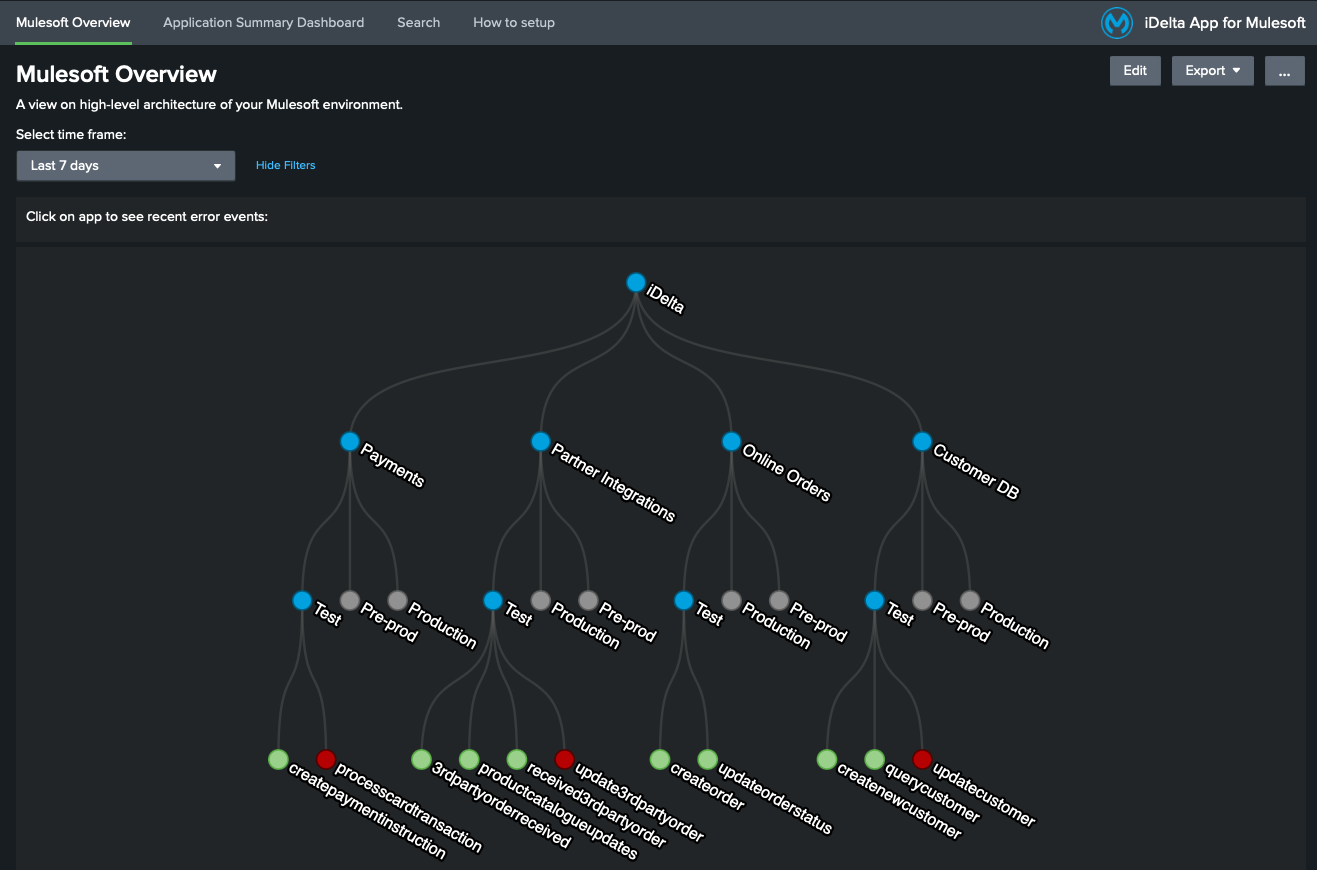Click the Online Orders node
1317x870 pixels.
coord(731,441)
